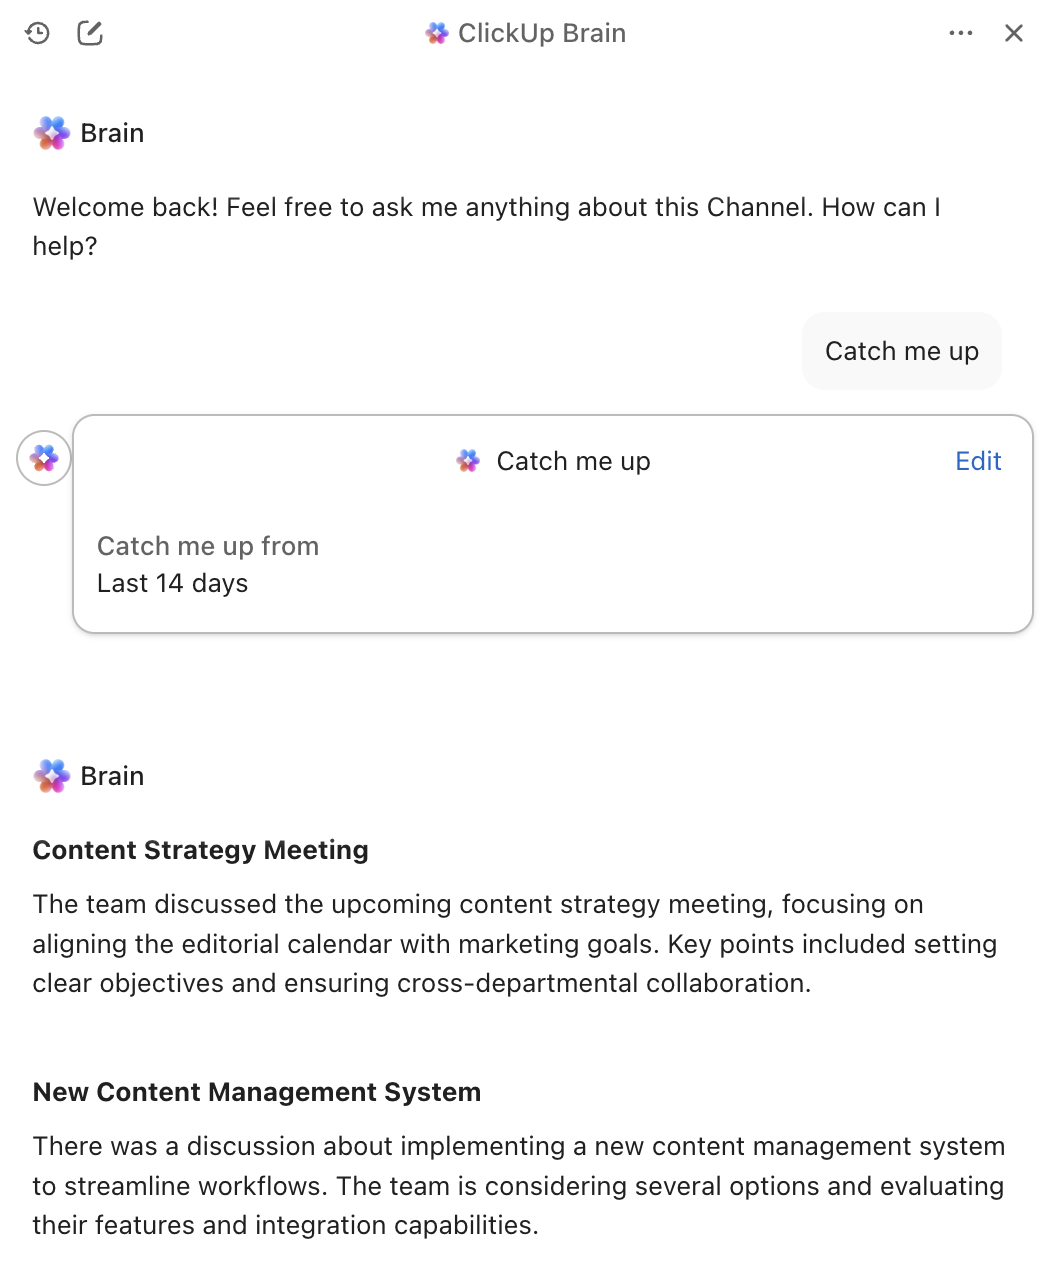This screenshot has height=1270, width=1054.
Task: Close the ClickUp Brain panel
Action: click(x=1014, y=33)
